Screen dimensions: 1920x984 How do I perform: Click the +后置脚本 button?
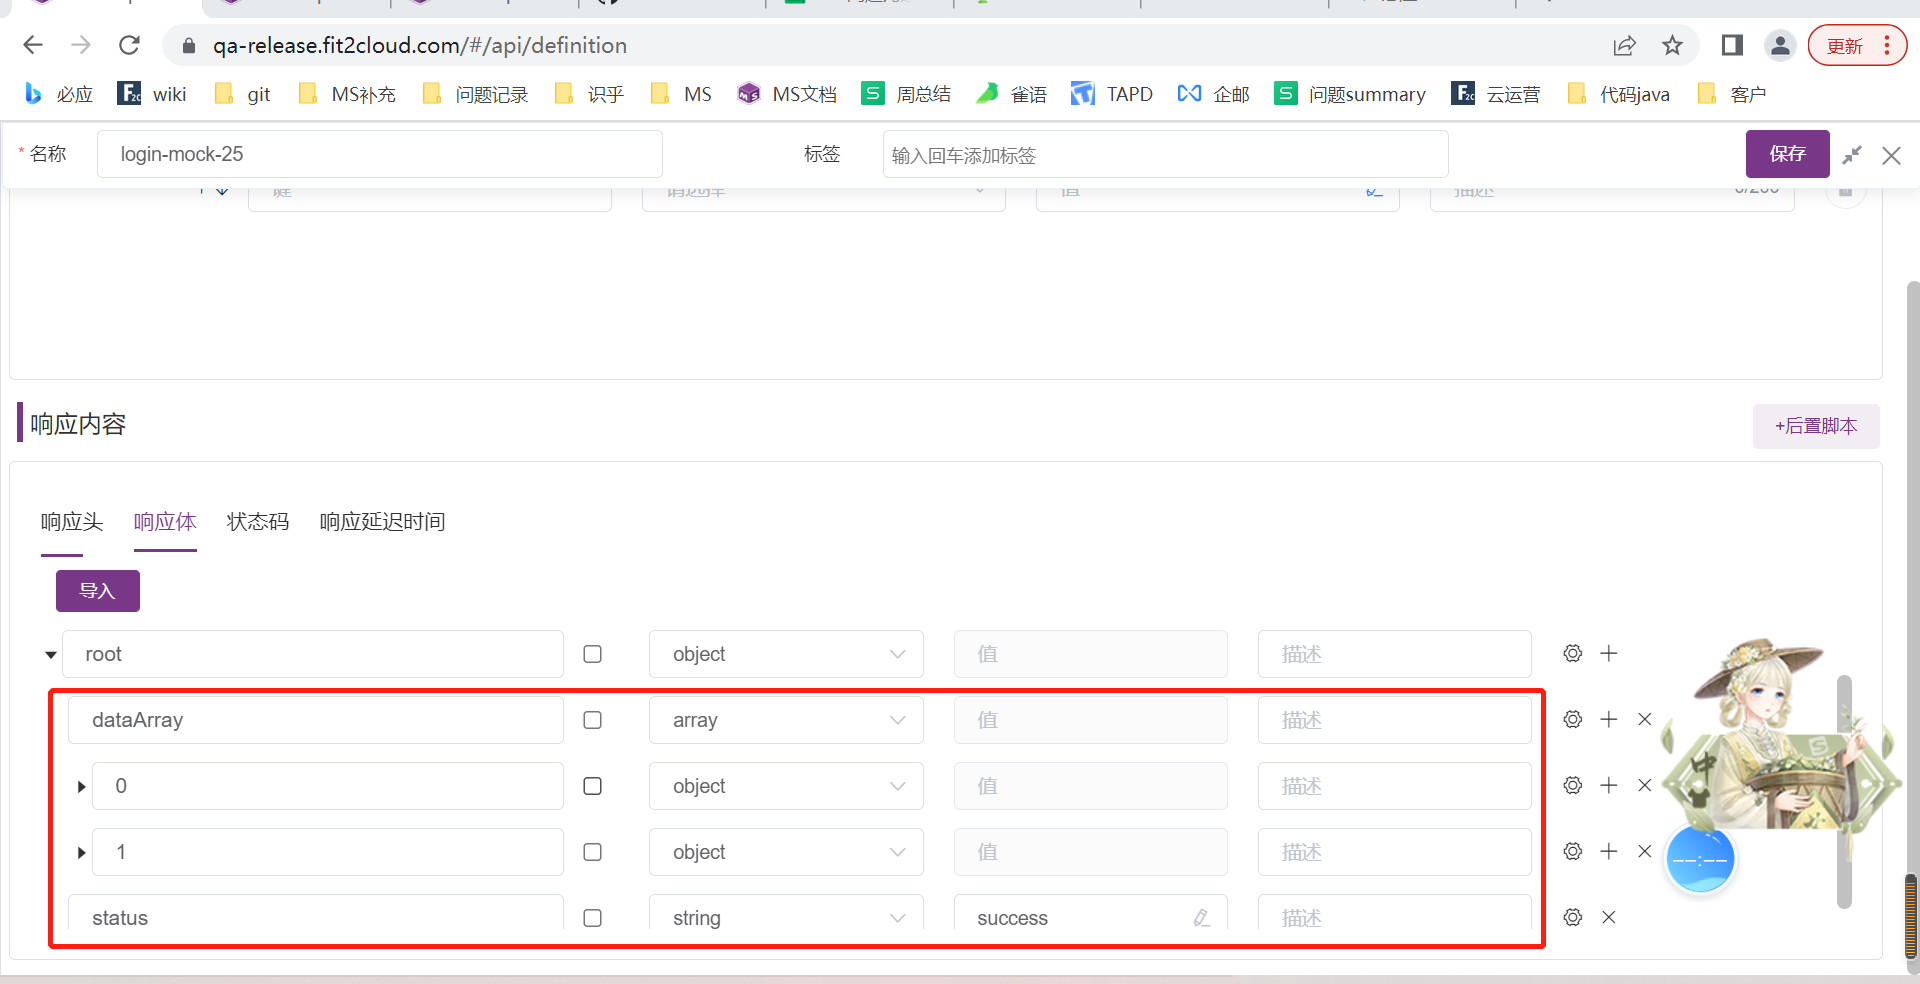tap(1815, 426)
